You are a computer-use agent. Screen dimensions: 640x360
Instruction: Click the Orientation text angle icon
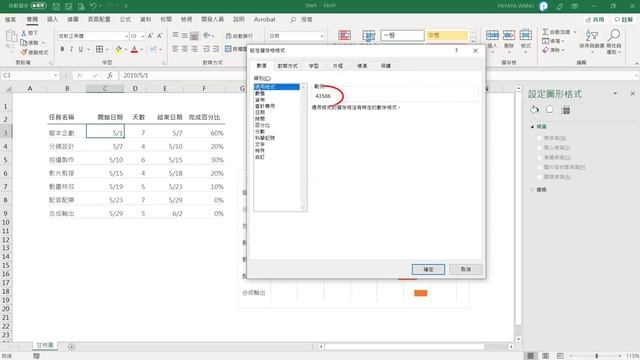(x=207, y=36)
